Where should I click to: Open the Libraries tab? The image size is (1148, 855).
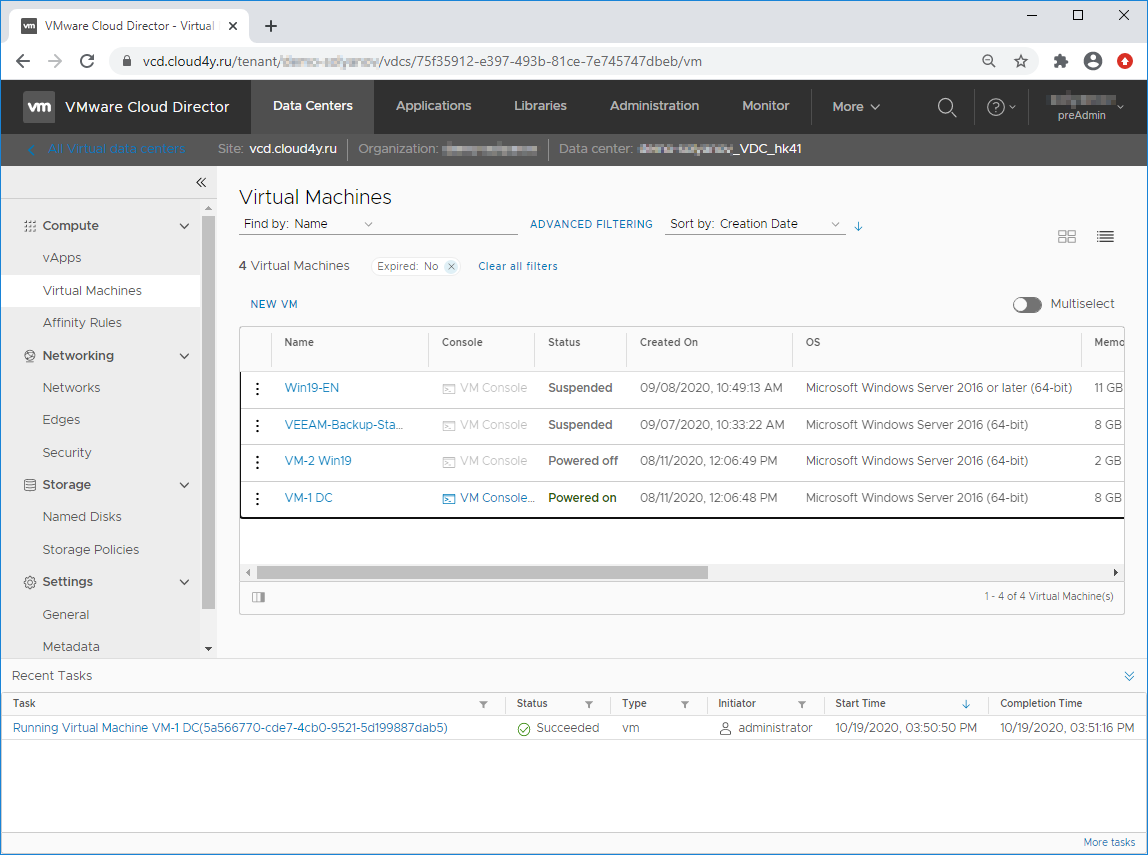540,106
